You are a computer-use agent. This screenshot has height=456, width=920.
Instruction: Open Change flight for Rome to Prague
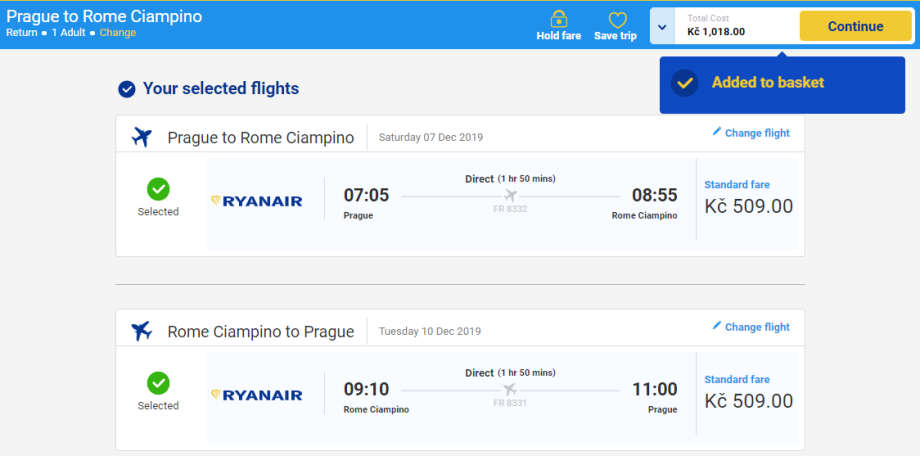[756, 327]
